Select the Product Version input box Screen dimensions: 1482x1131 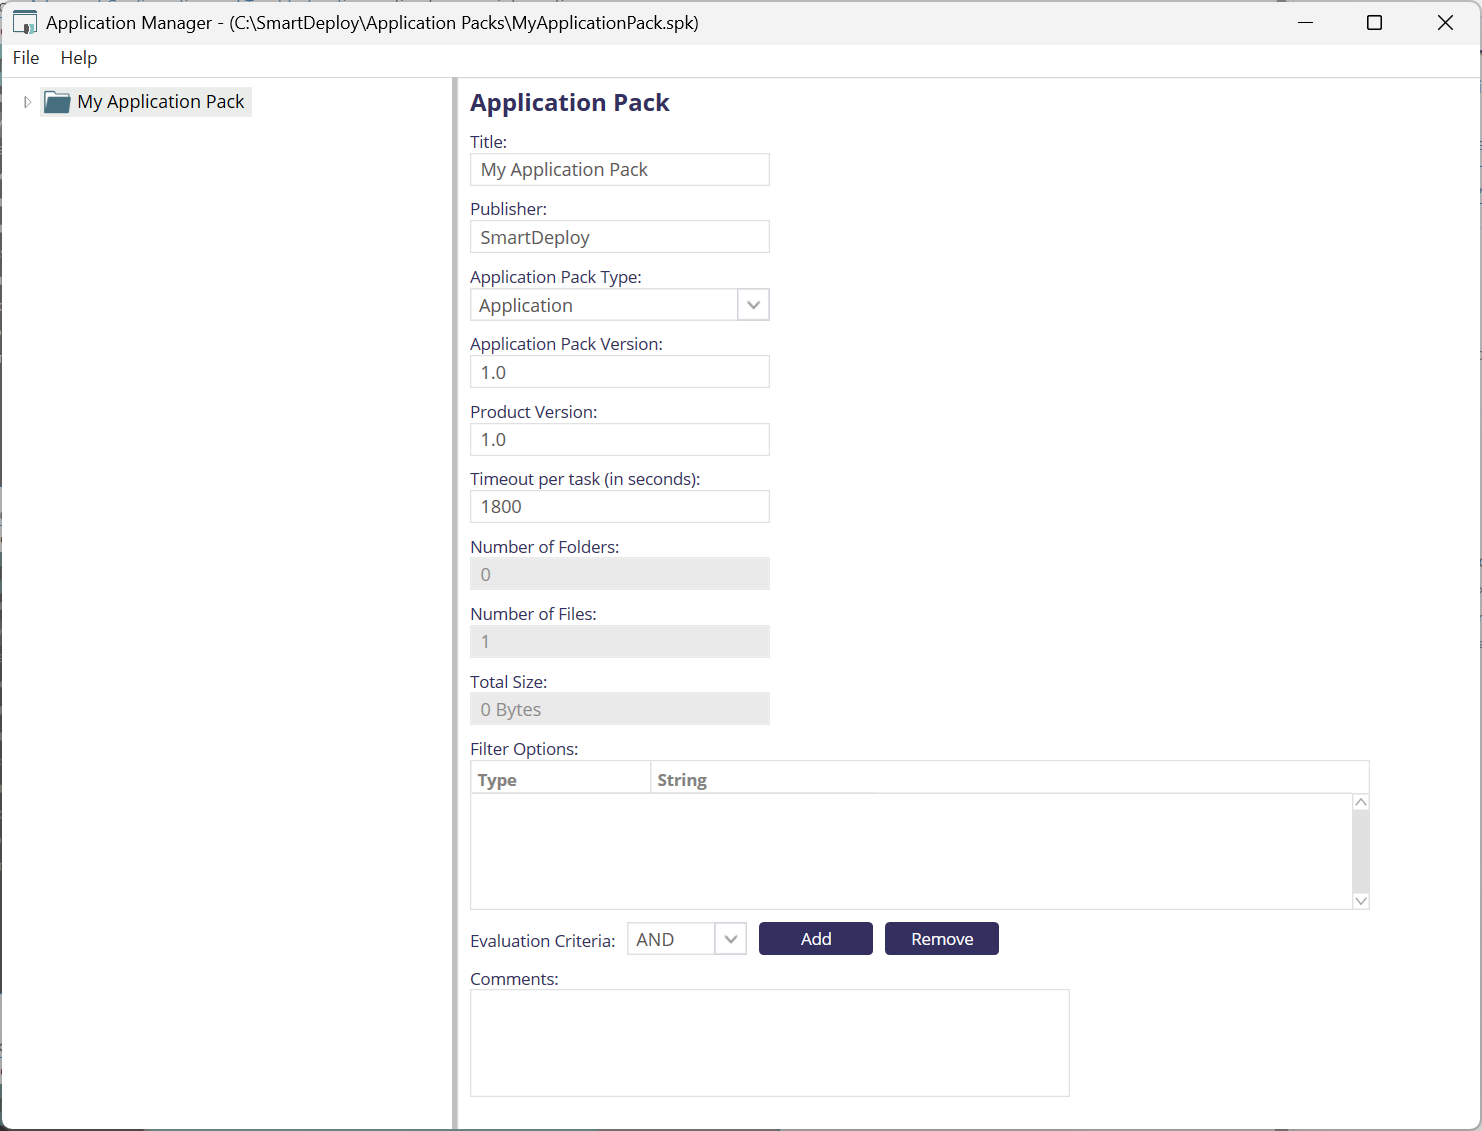pyautogui.click(x=619, y=440)
